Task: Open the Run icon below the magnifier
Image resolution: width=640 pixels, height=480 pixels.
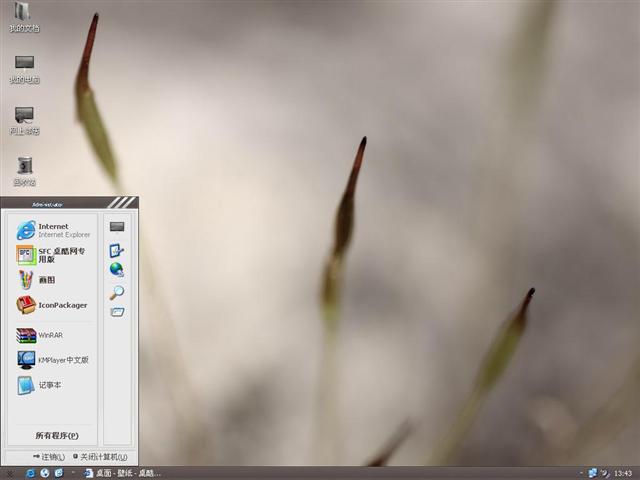Action: [x=117, y=312]
